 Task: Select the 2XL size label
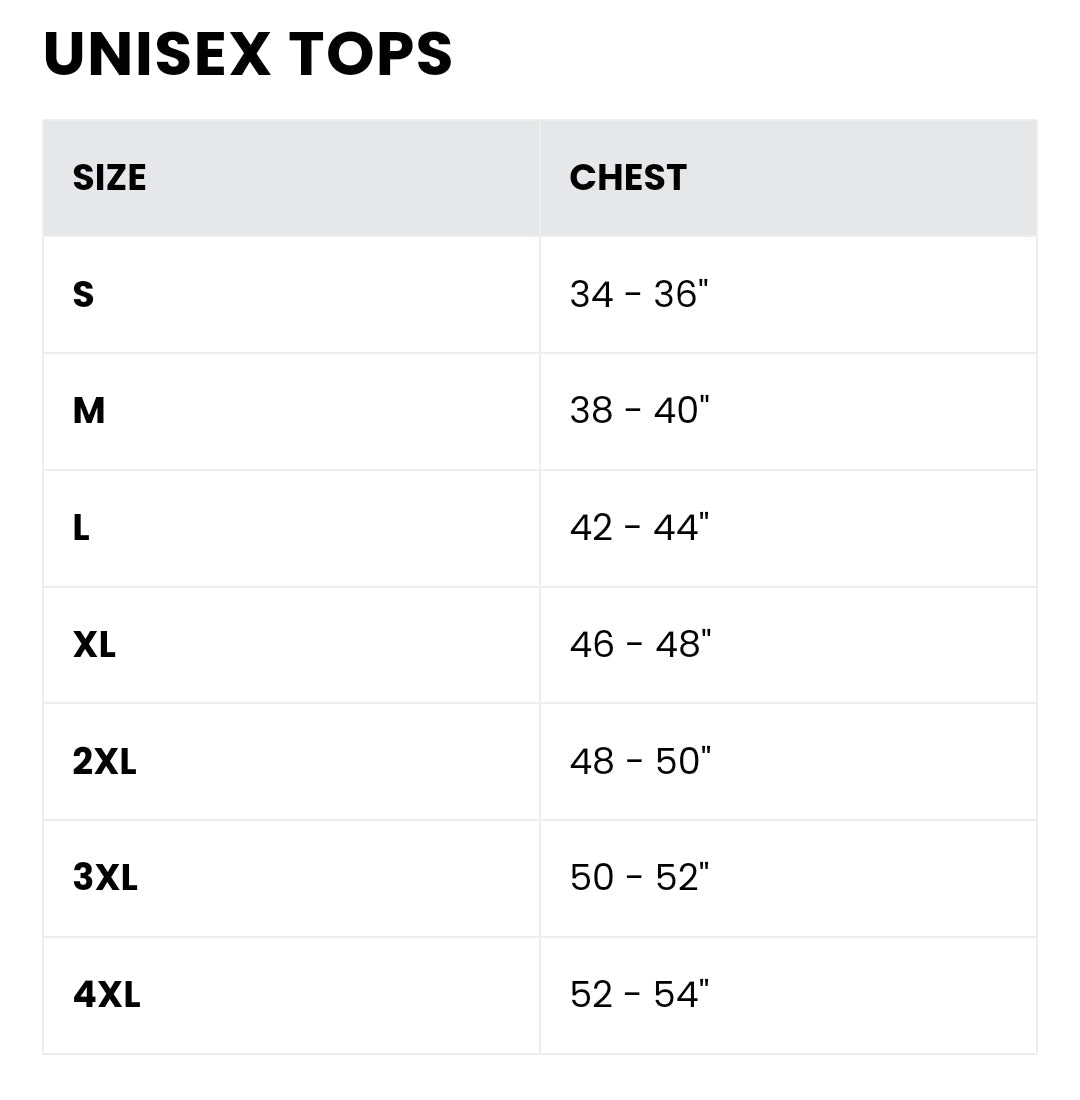click(104, 762)
